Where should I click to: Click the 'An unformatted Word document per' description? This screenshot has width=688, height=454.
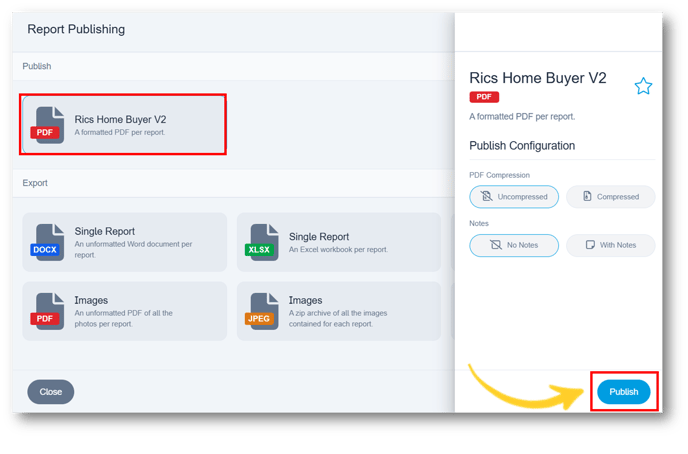133,244
